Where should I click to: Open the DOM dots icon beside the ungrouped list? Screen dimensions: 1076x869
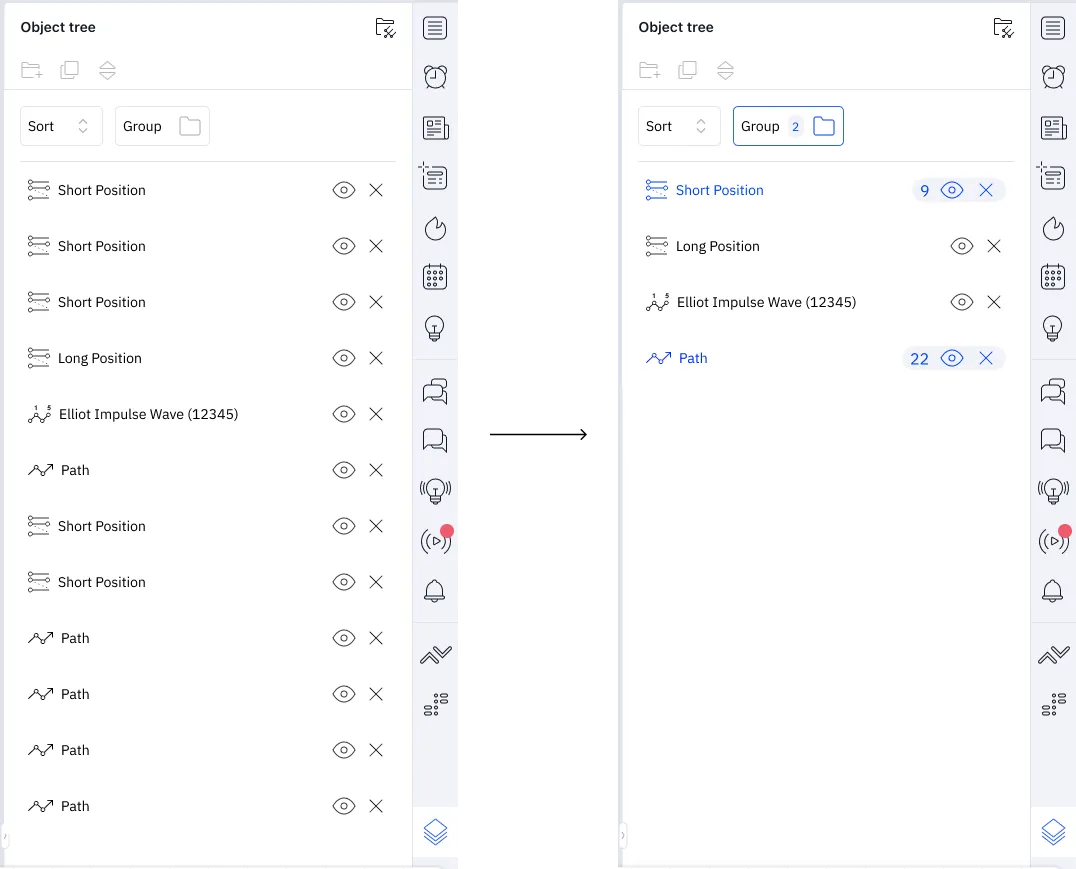pyautogui.click(x=435, y=705)
